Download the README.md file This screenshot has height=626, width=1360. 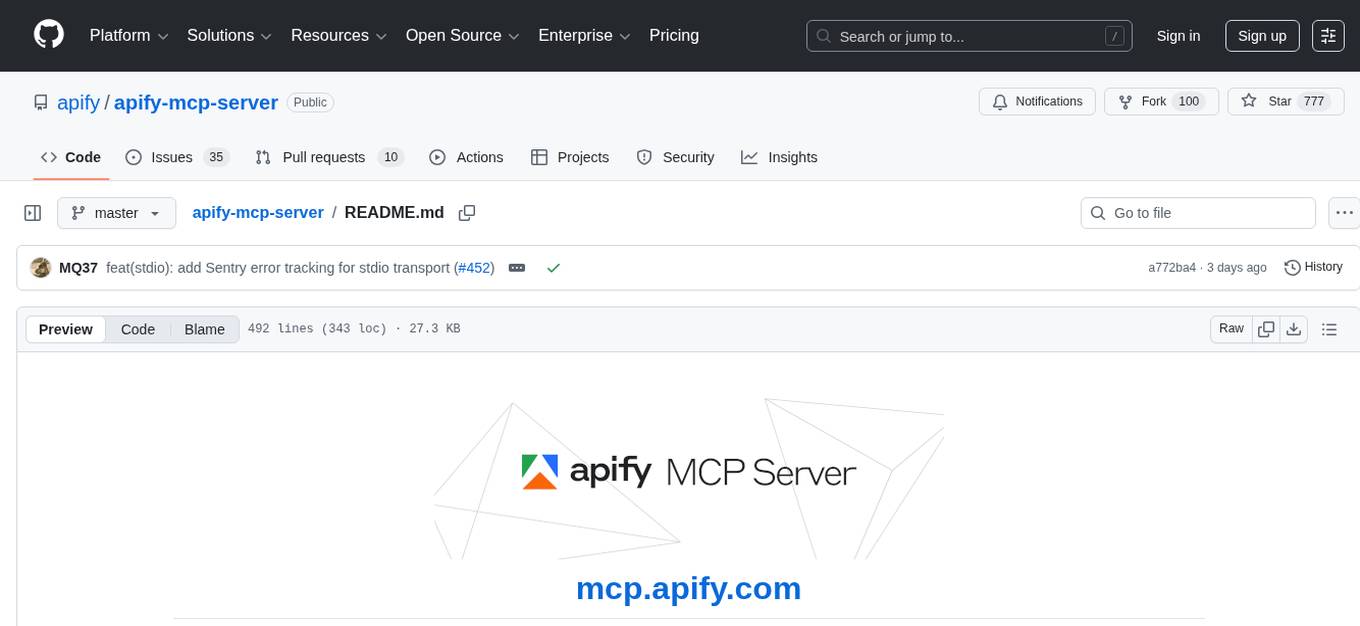1294,328
